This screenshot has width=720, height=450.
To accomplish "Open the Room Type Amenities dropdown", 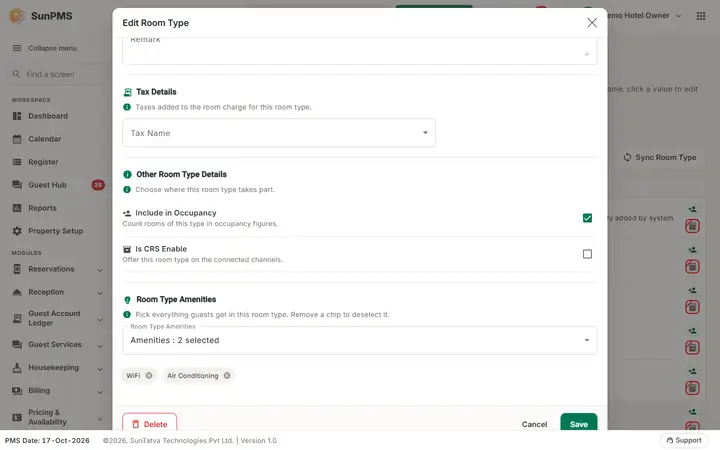I will pyautogui.click(x=360, y=340).
